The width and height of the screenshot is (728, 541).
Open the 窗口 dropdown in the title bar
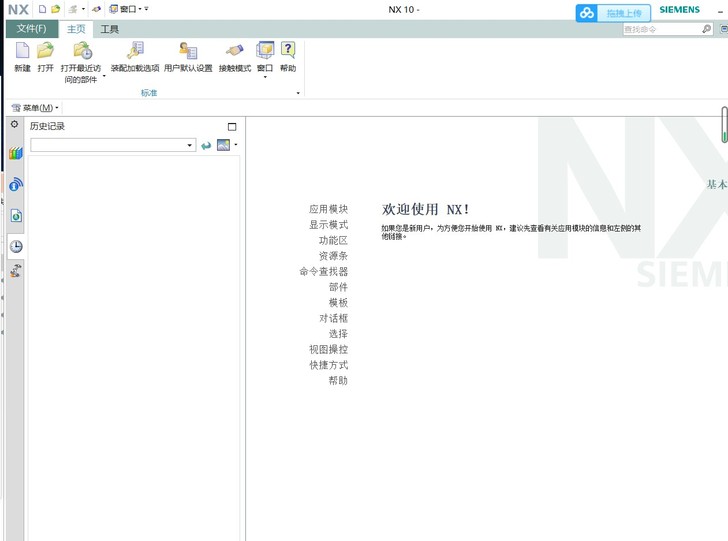tap(125, 9)
